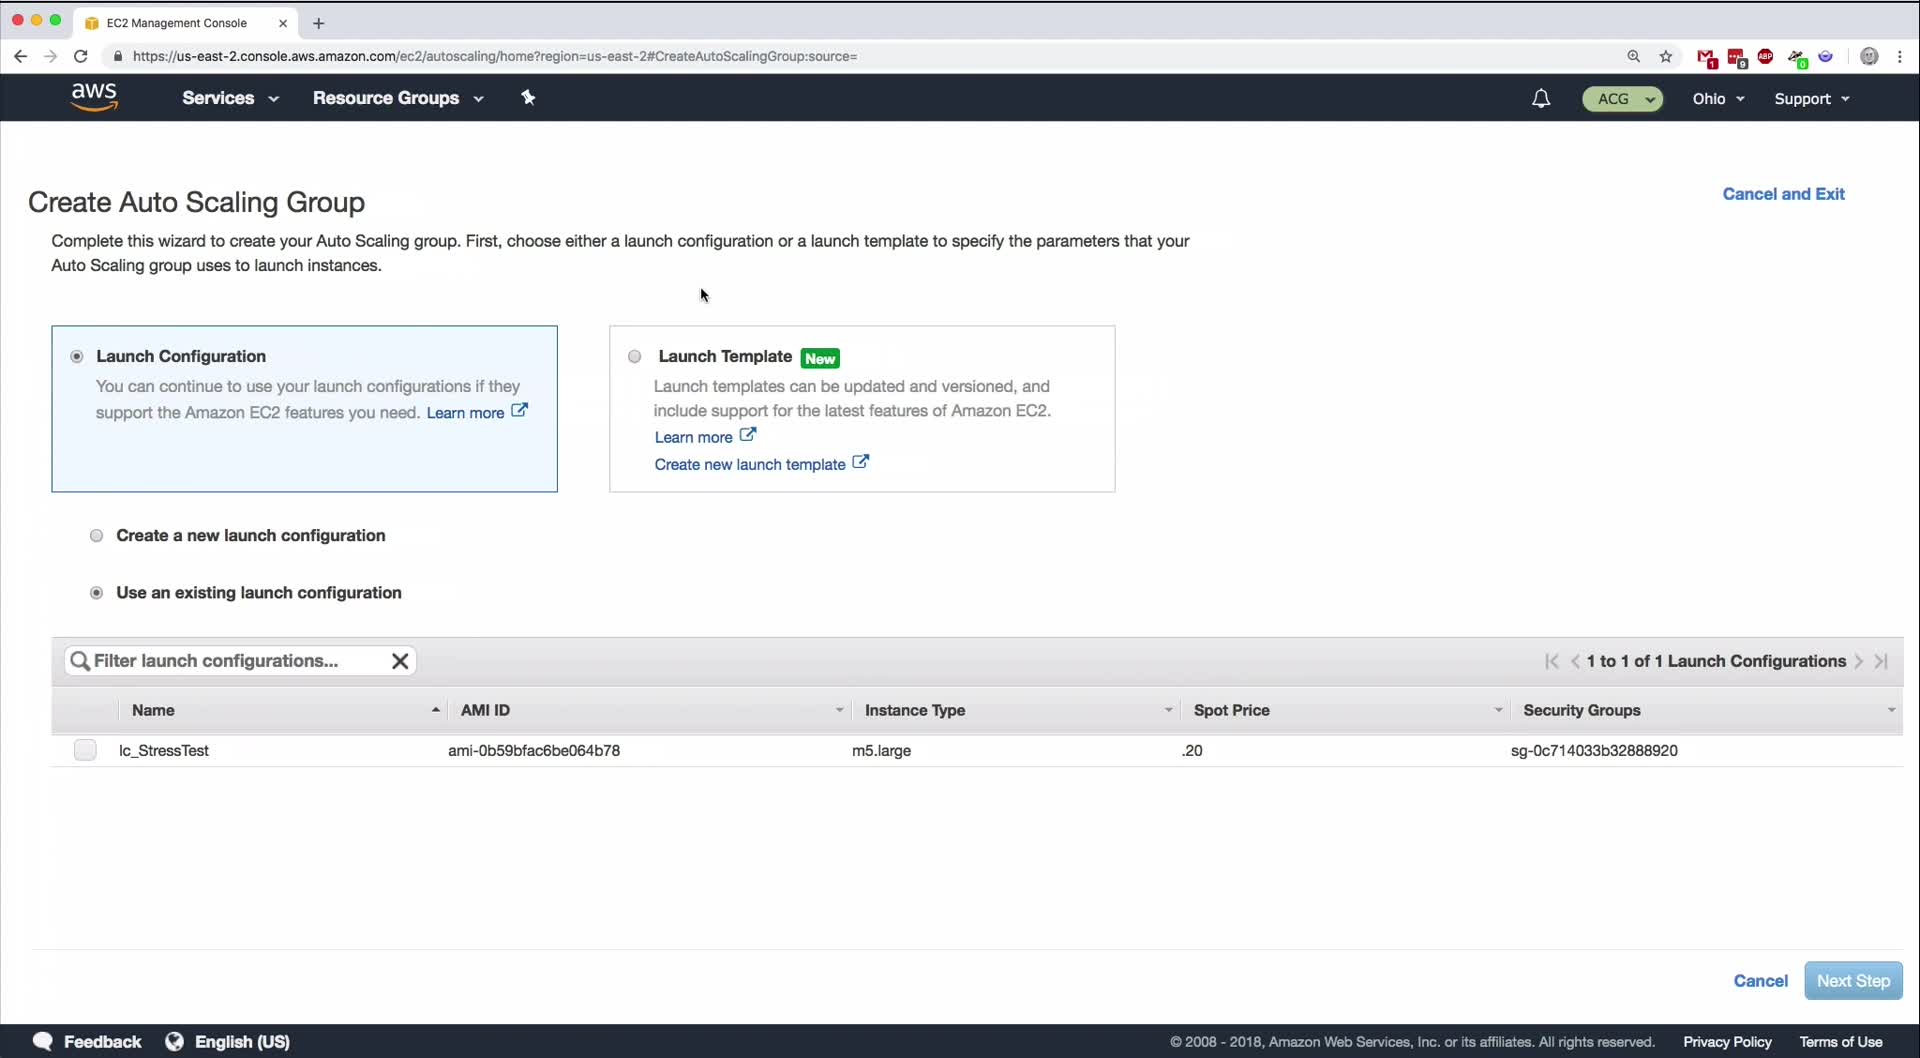The width and height of the screenshot is (1920, 1058).
Task: Click the pin shortcuts icon in navbar
Action: pyautogui.click(x=528, y=98)
